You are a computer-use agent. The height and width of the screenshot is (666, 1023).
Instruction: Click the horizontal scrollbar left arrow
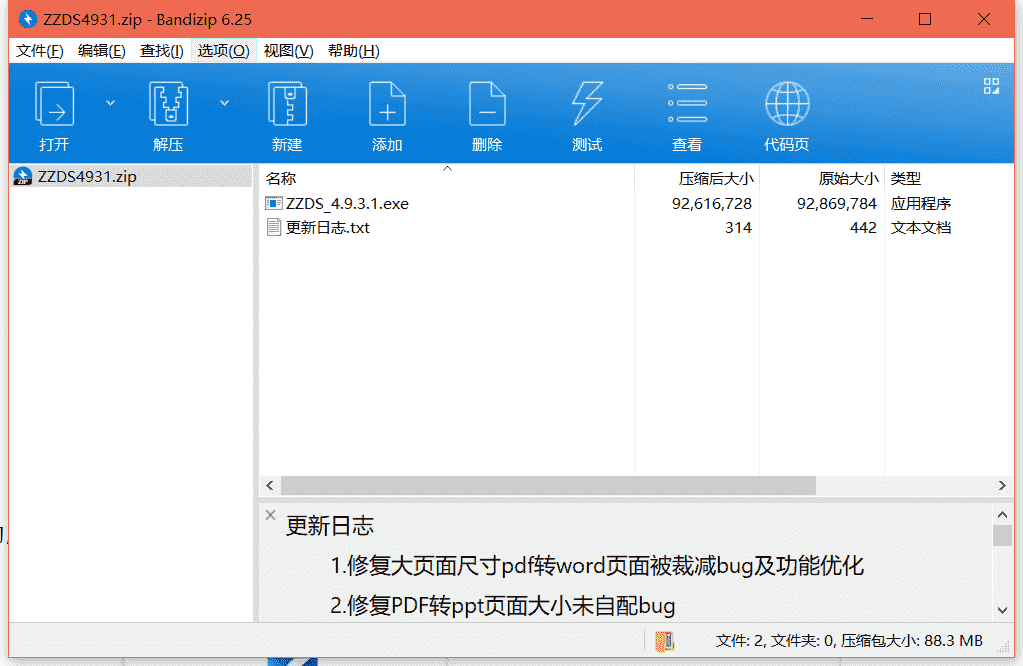270,485
